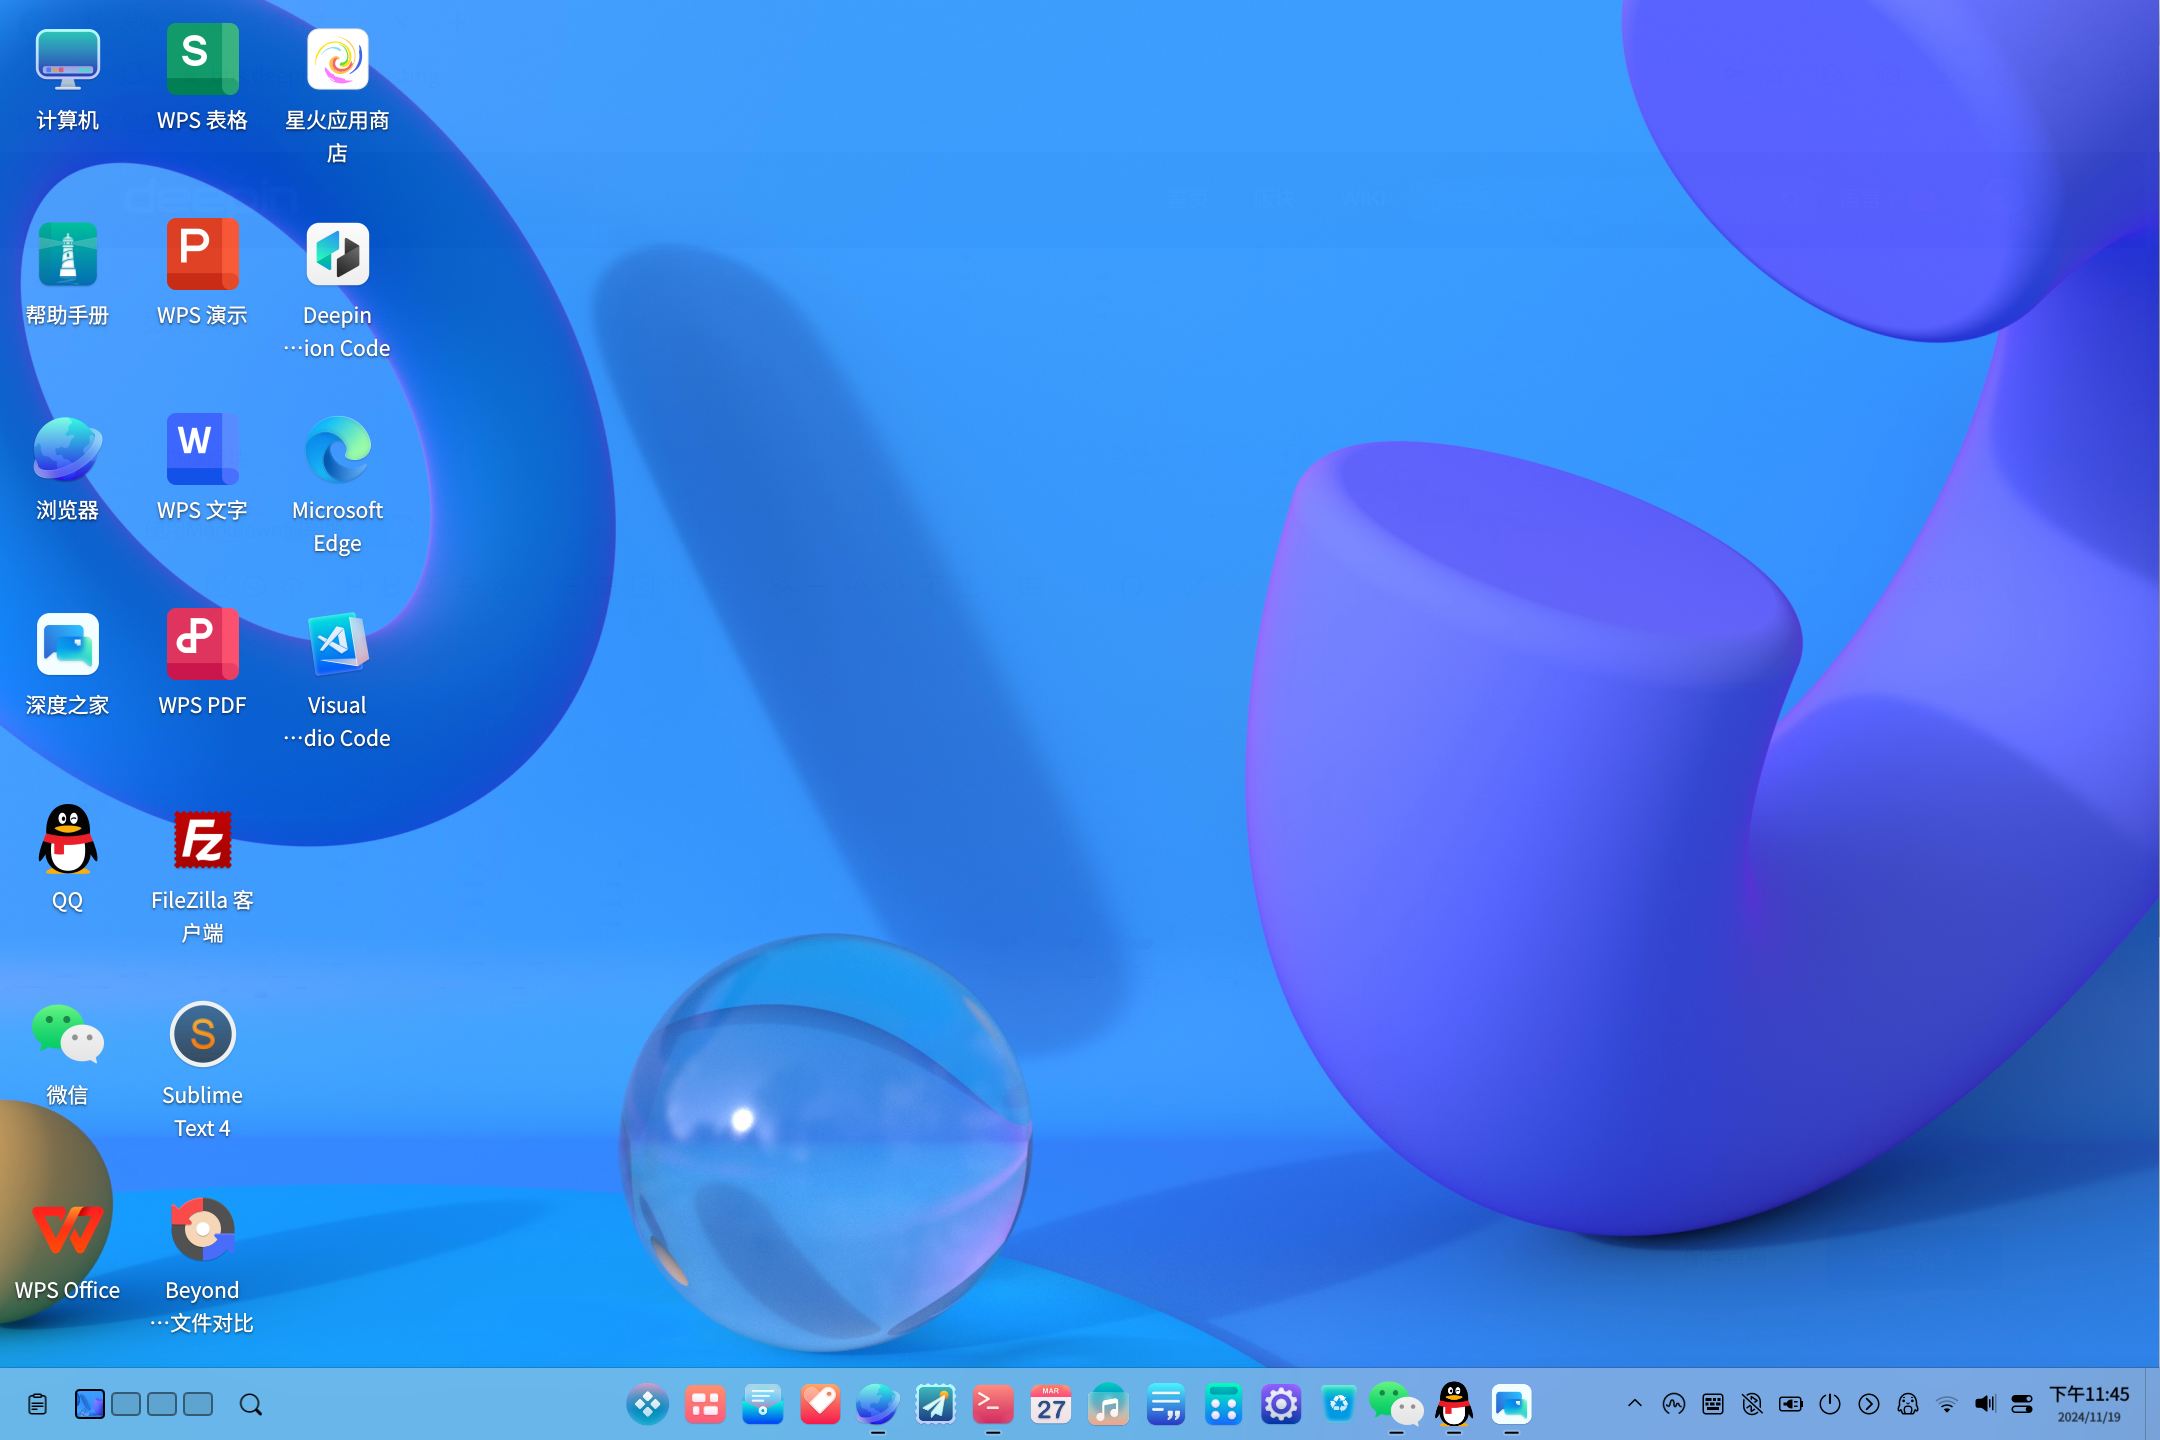Screen dimensions: 2160x1440
Task: Open the Wi-Fi network tray icon
Action: [x=1947, y=1404]
